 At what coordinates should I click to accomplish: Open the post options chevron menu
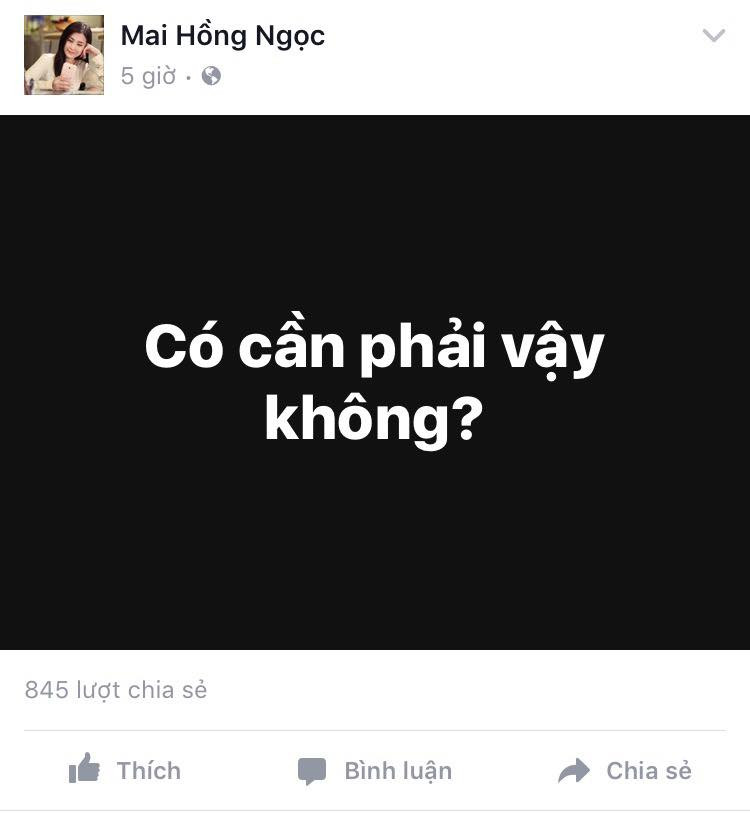click(714, 35)
